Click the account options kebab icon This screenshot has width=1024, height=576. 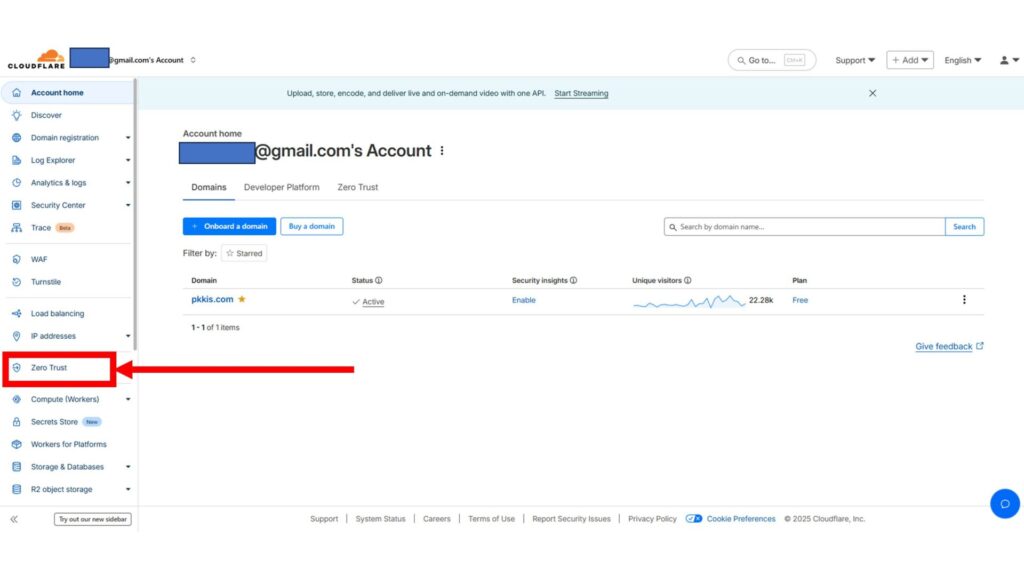442,151
